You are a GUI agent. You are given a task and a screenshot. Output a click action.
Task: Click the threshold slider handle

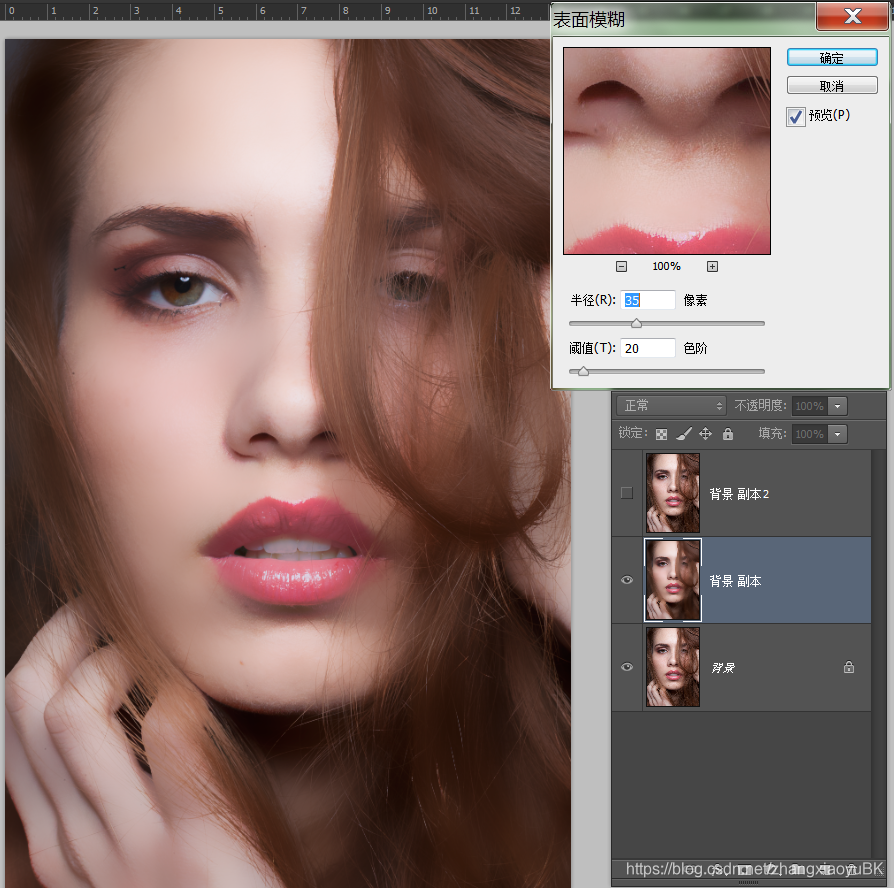[x=583, y=371]
